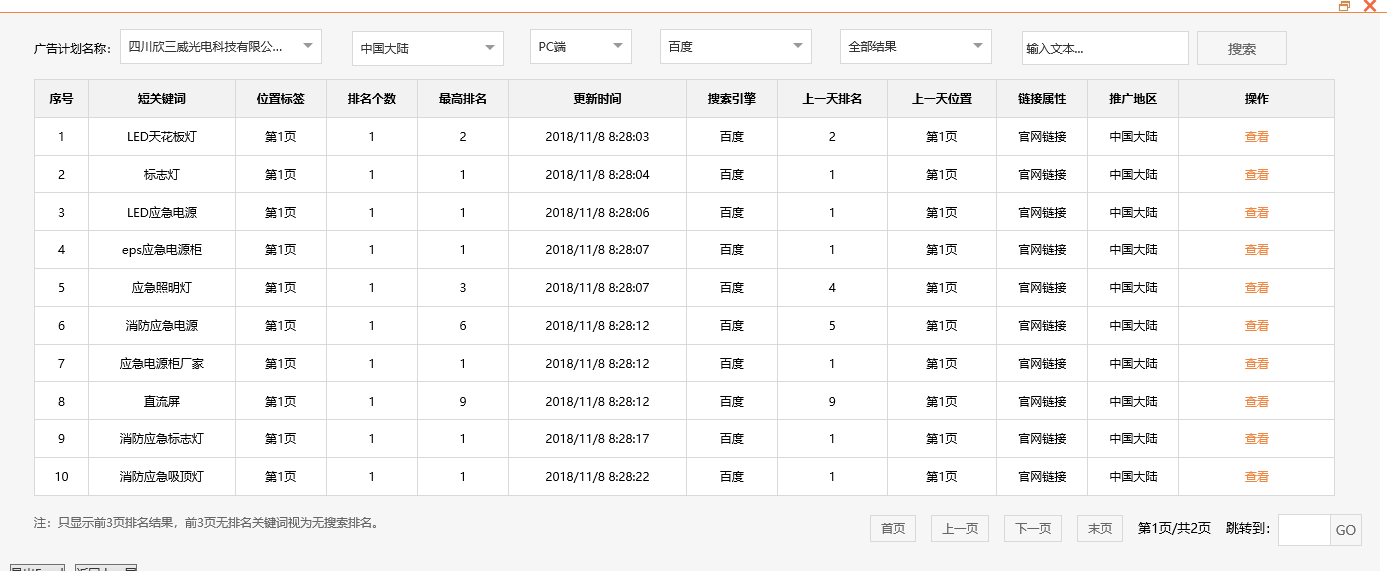The width and height of the screenshot is (1387, 571).
Task: Click the 搜索 search button
Action: (x=1242, y=48)
